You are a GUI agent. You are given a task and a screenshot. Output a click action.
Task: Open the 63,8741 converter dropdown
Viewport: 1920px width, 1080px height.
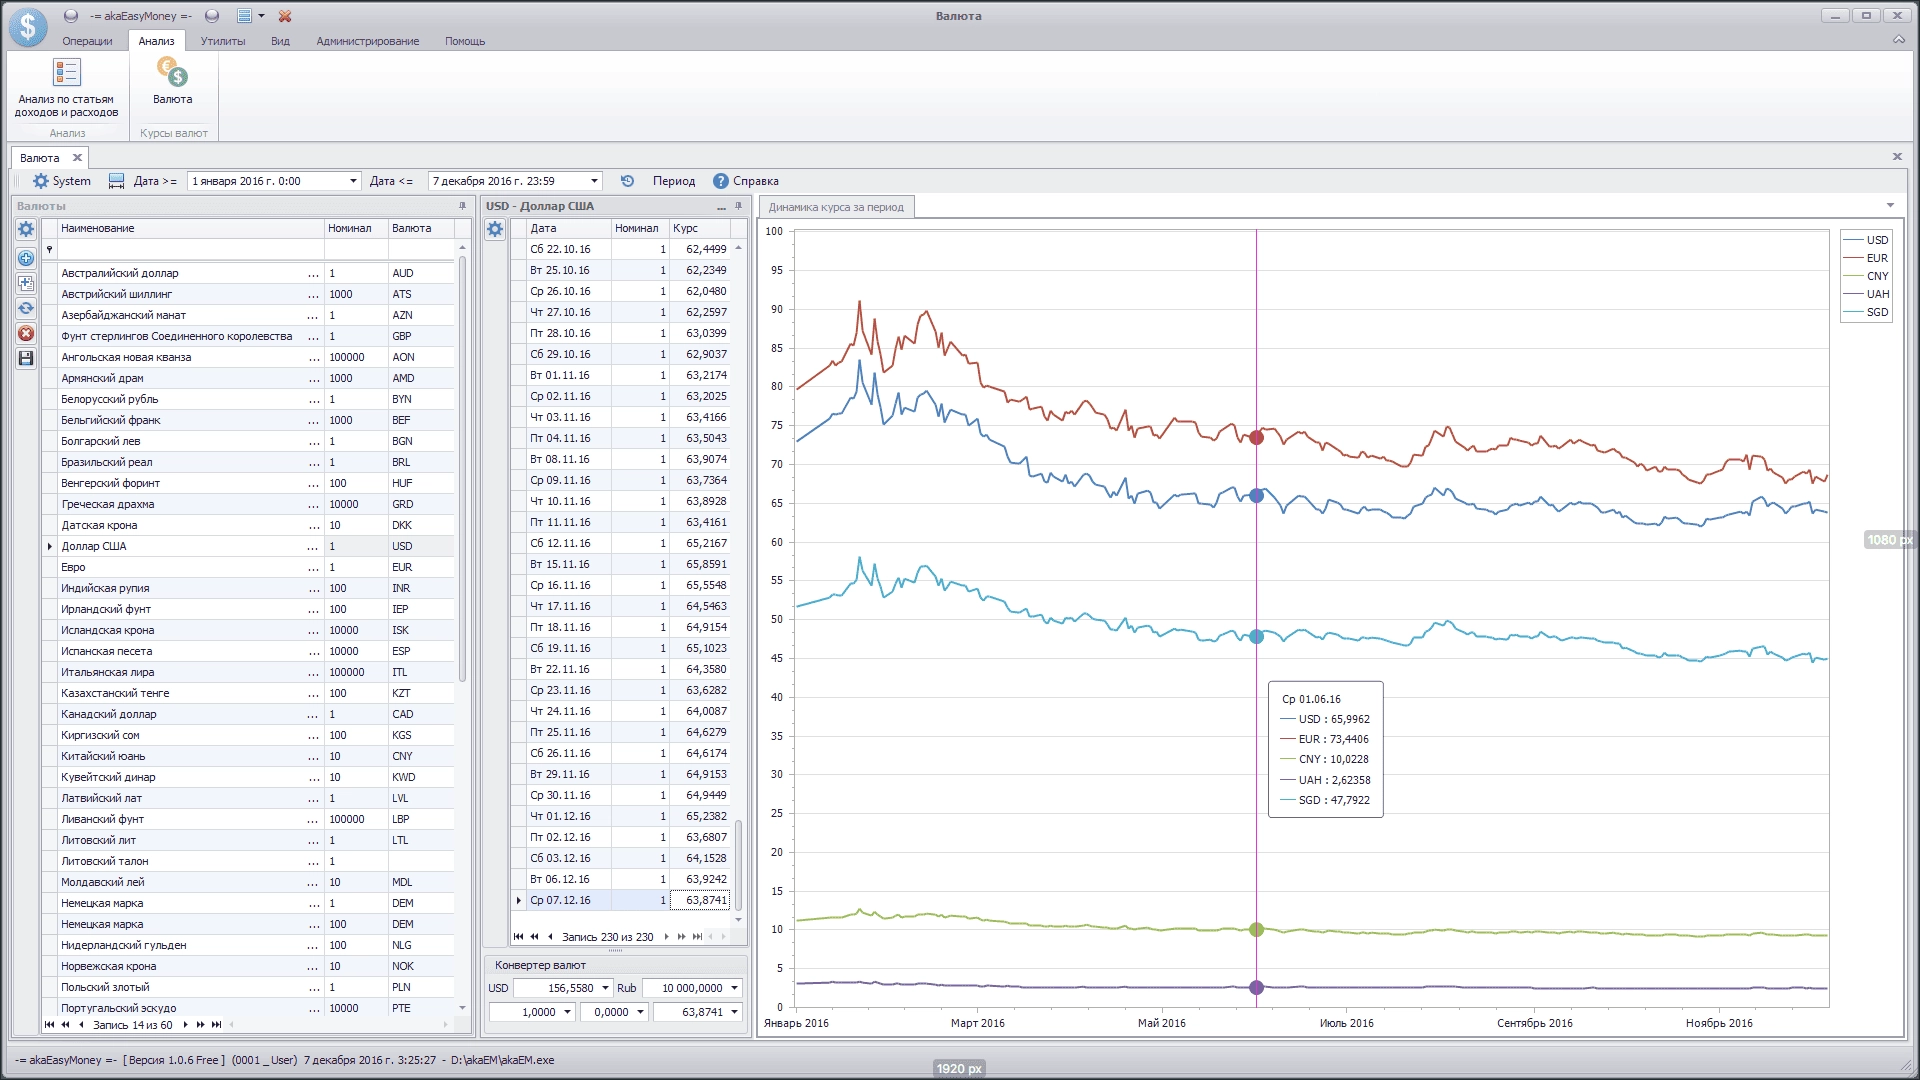pos(735,1012)
